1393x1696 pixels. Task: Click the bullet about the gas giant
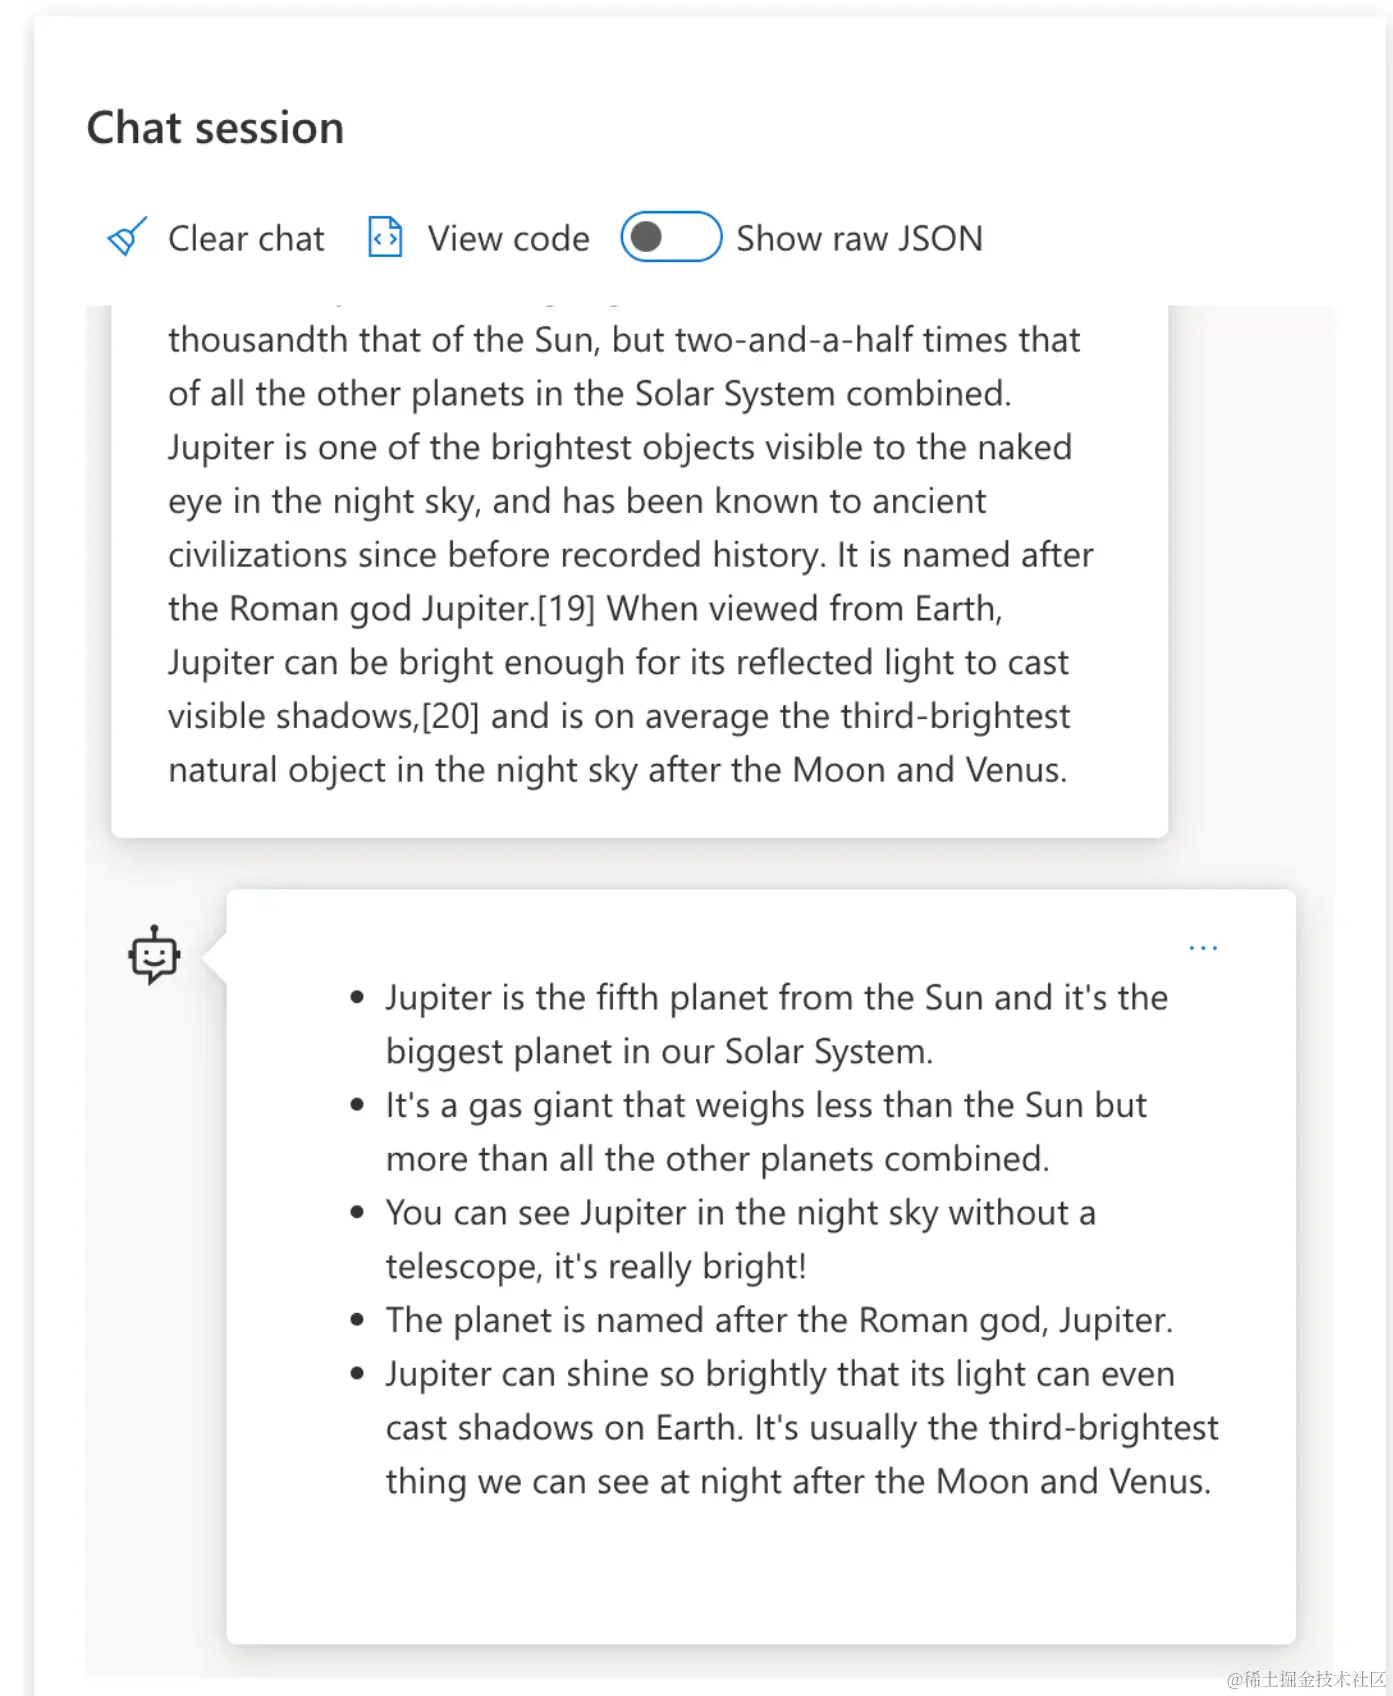point(766,1132)
